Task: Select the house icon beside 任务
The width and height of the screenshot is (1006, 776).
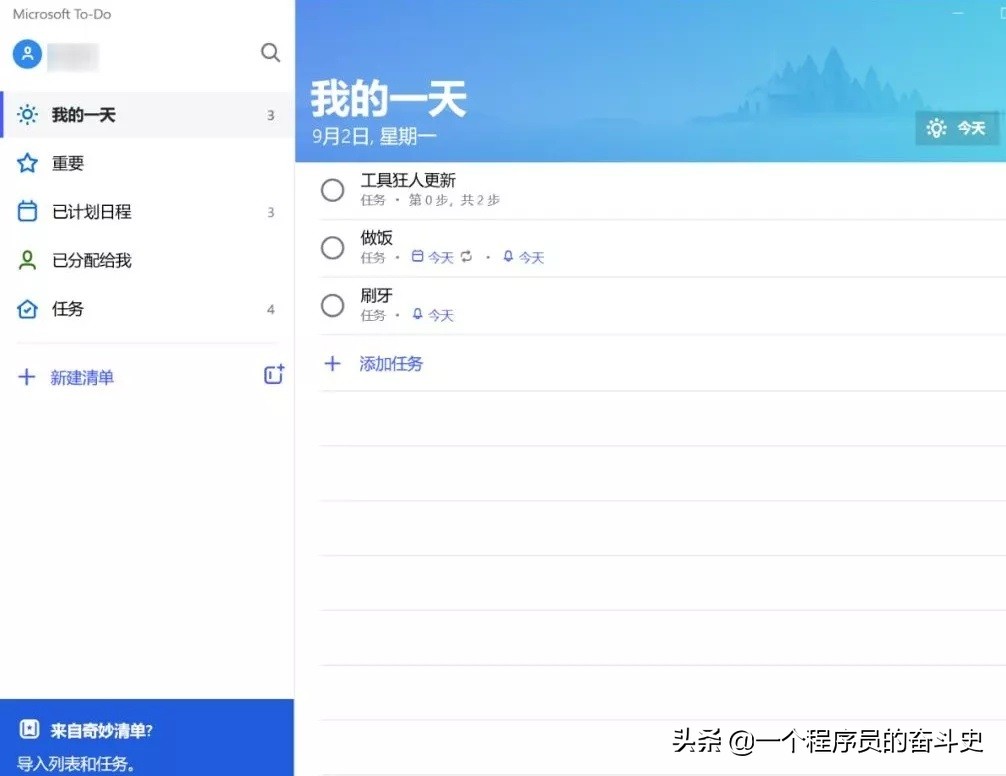Action: 27,308
